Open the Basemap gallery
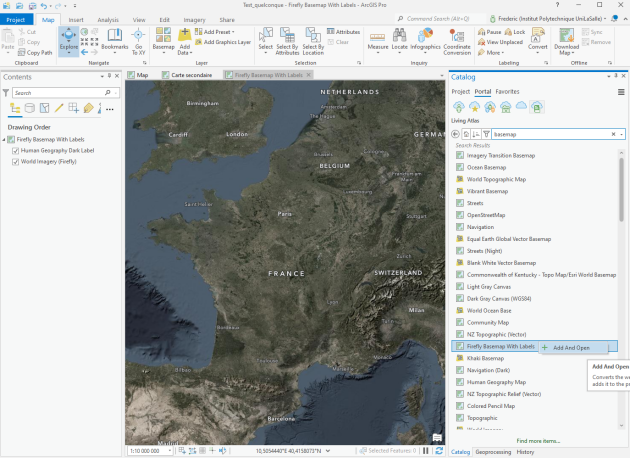The width and height of the screenshot is (630, 458). point(164,41)
